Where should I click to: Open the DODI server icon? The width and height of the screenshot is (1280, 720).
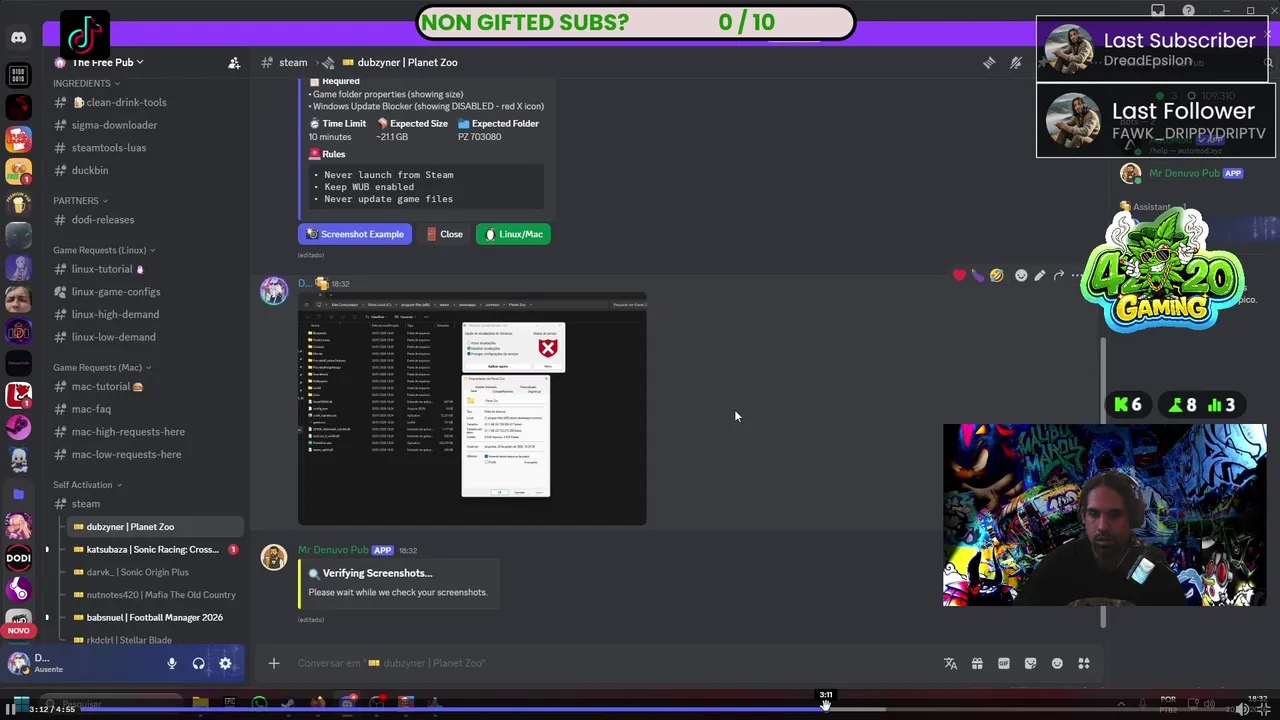pyautogui.click(x=18, y=557)
